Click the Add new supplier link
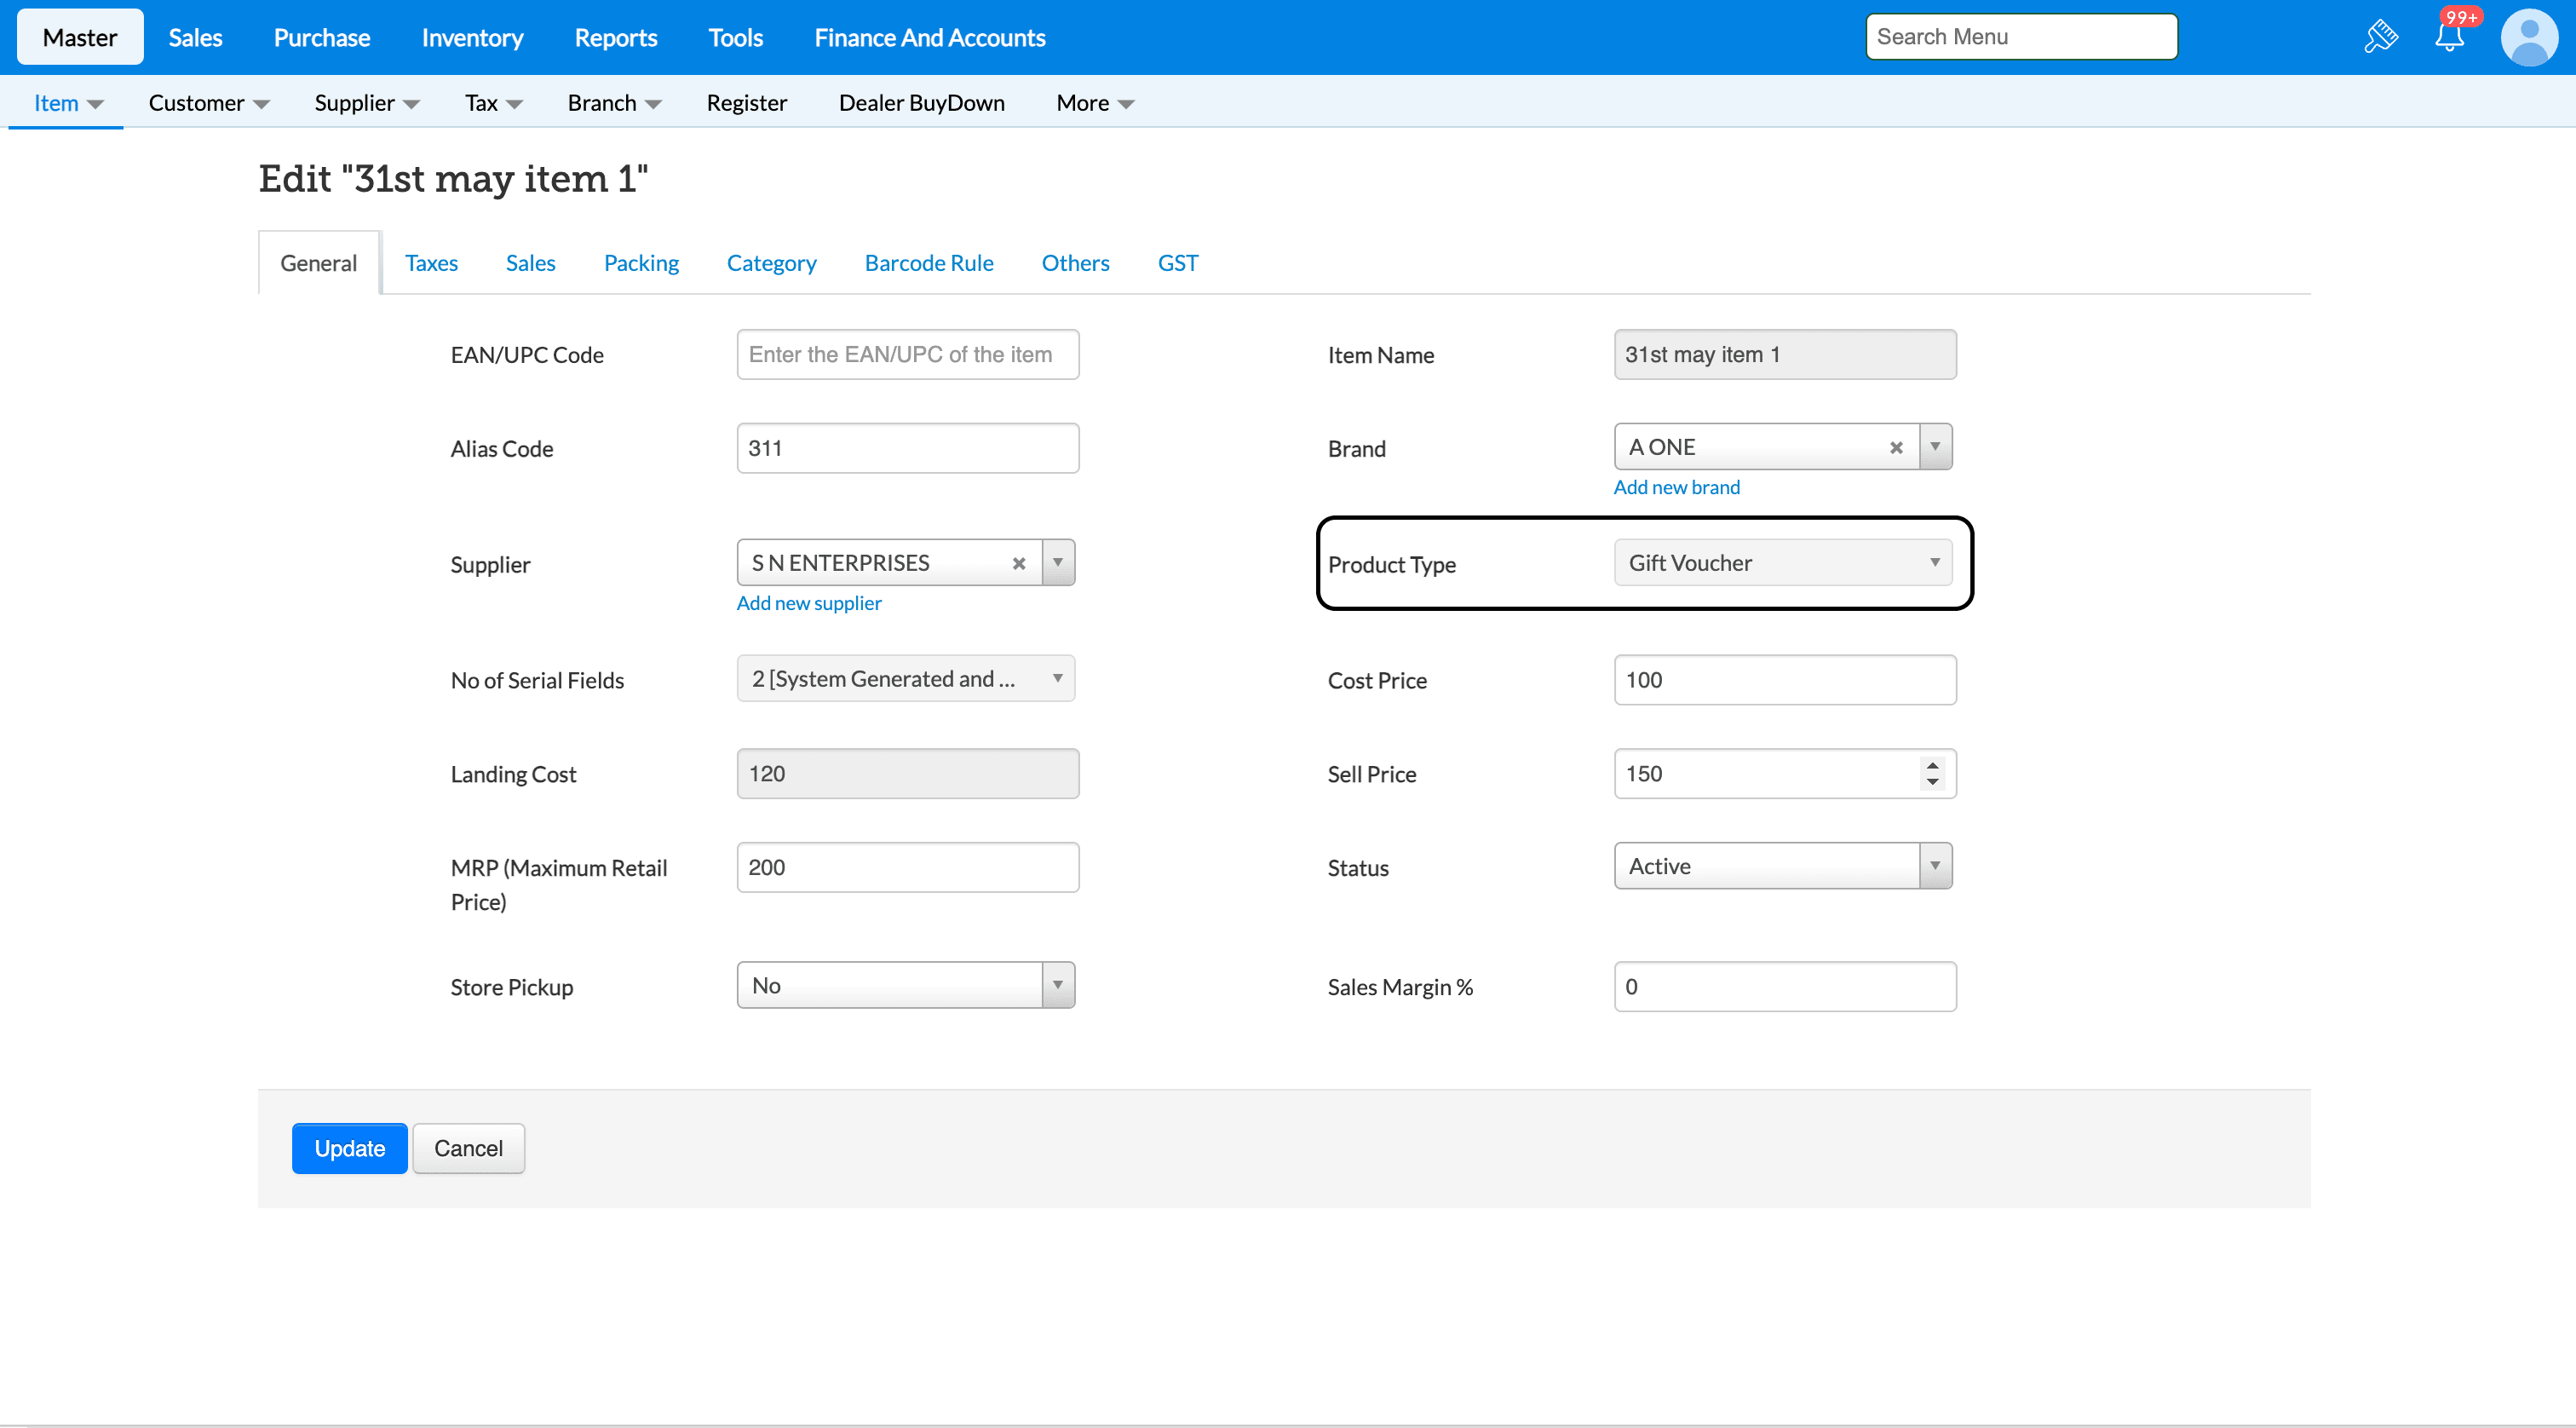Screen dimensions: 2576x1428 tap(808, 603)
